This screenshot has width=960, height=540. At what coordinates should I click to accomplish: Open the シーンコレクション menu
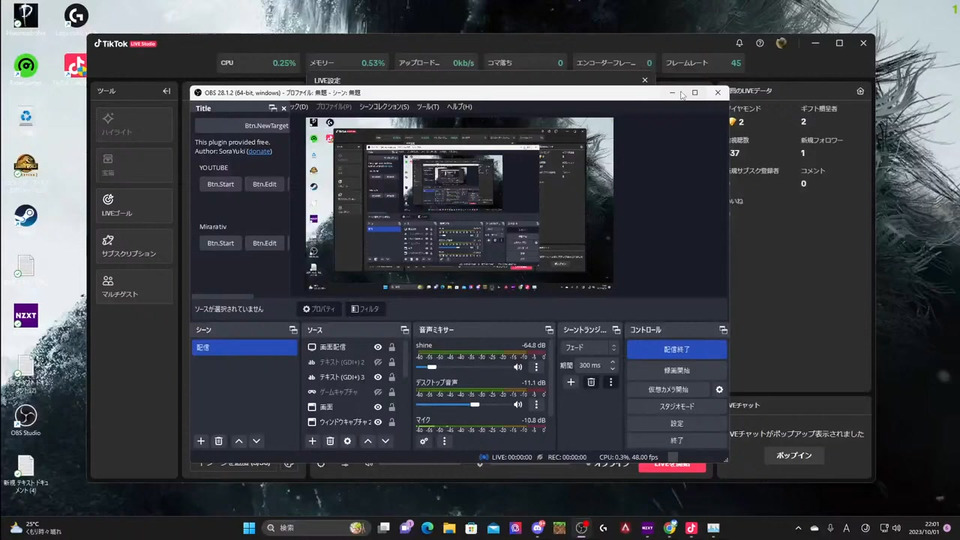point(384,107)
